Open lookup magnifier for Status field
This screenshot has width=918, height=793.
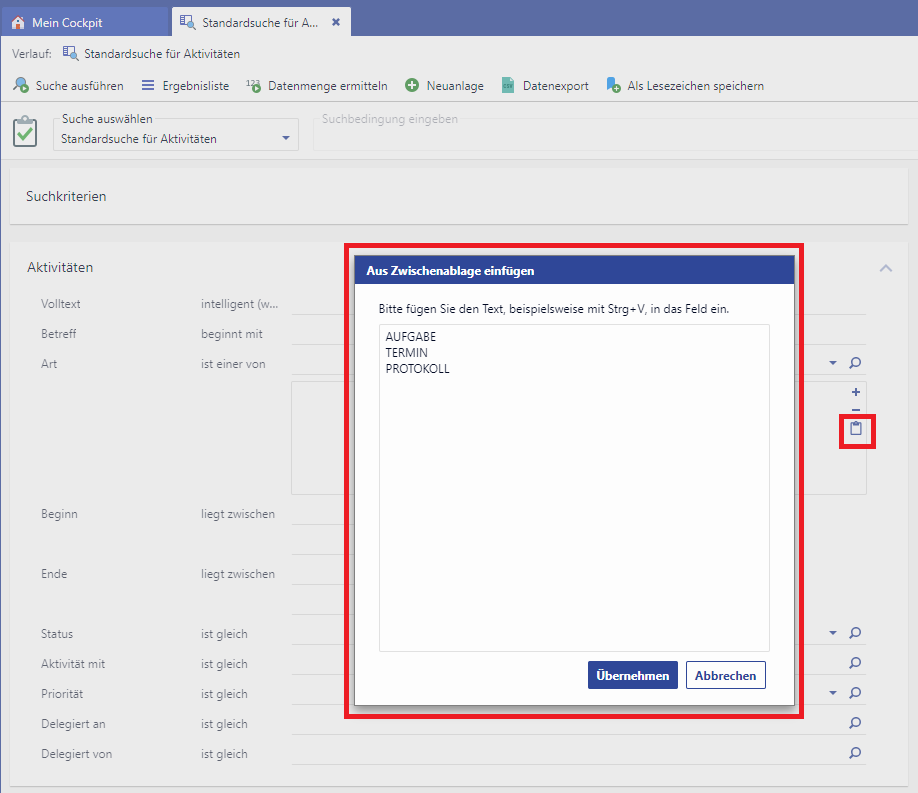pos(855,633)
